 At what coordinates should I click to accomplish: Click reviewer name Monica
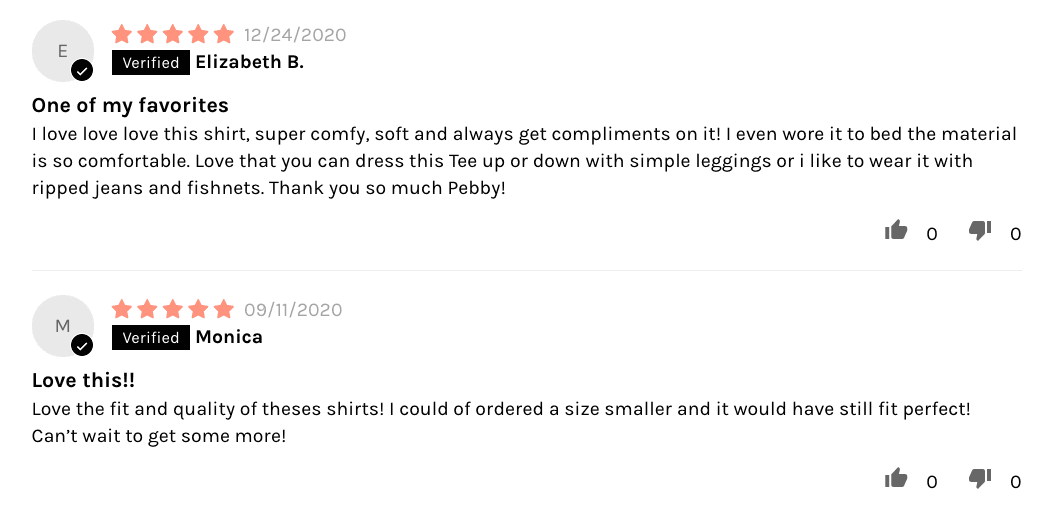[229, 337]
